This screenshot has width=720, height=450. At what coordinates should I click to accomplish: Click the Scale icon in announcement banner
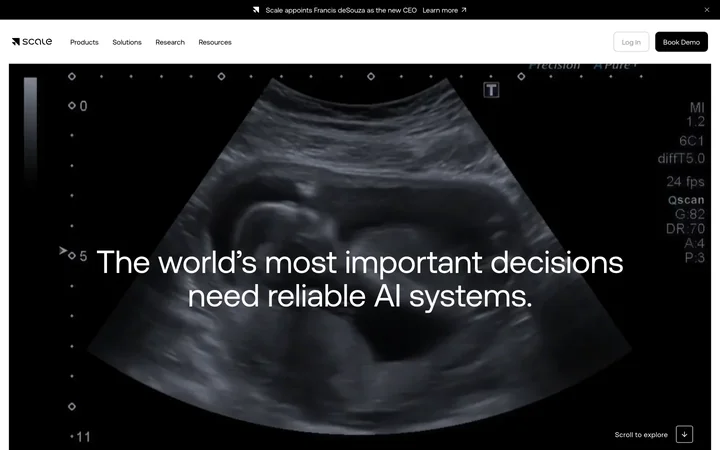coord(256,10)
